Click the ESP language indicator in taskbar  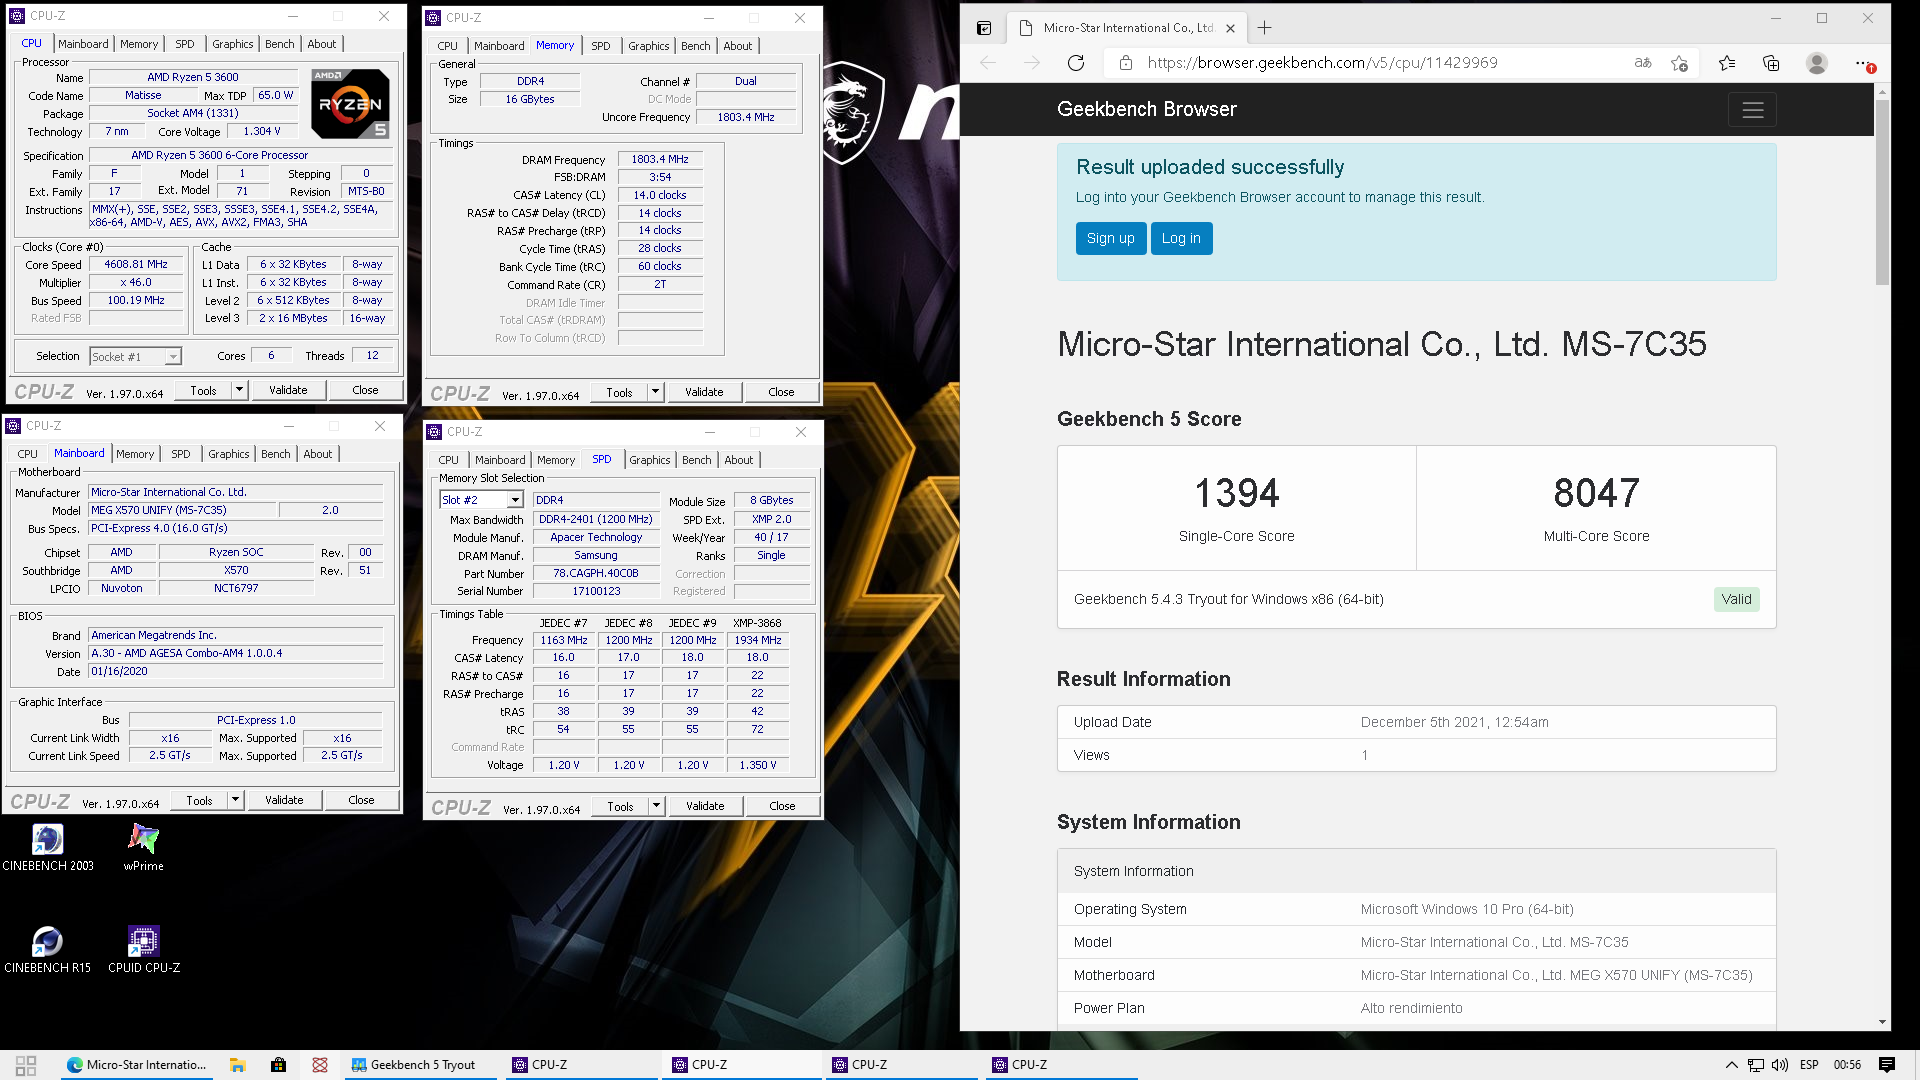coord(1809,1065)
